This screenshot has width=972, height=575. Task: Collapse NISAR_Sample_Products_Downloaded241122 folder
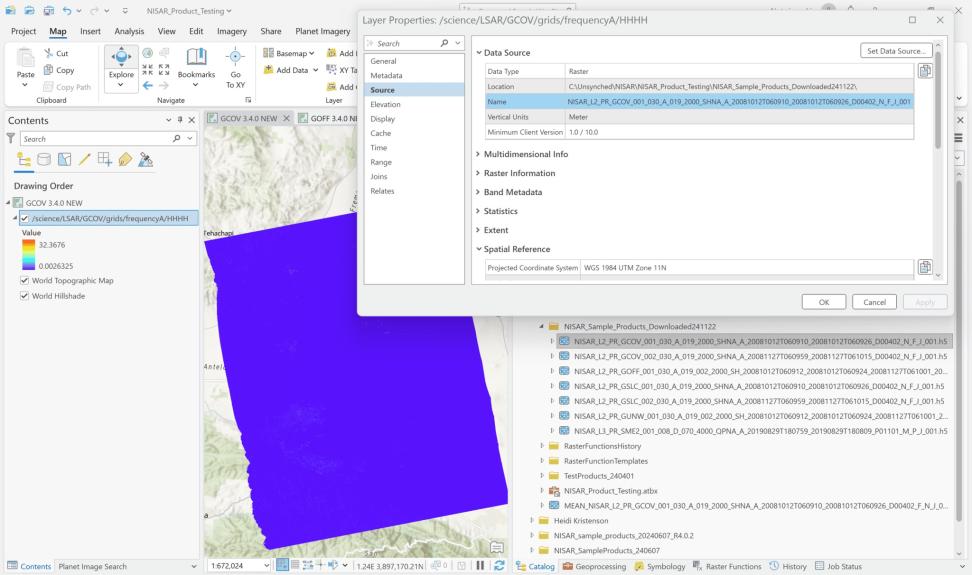tap(541, 326)
